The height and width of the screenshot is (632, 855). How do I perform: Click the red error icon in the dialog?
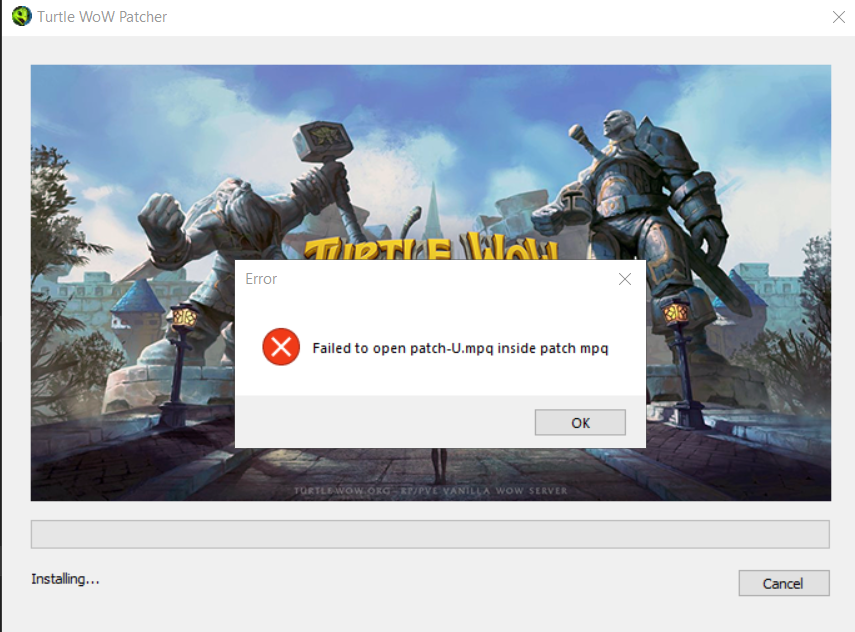tap(281, 347)
